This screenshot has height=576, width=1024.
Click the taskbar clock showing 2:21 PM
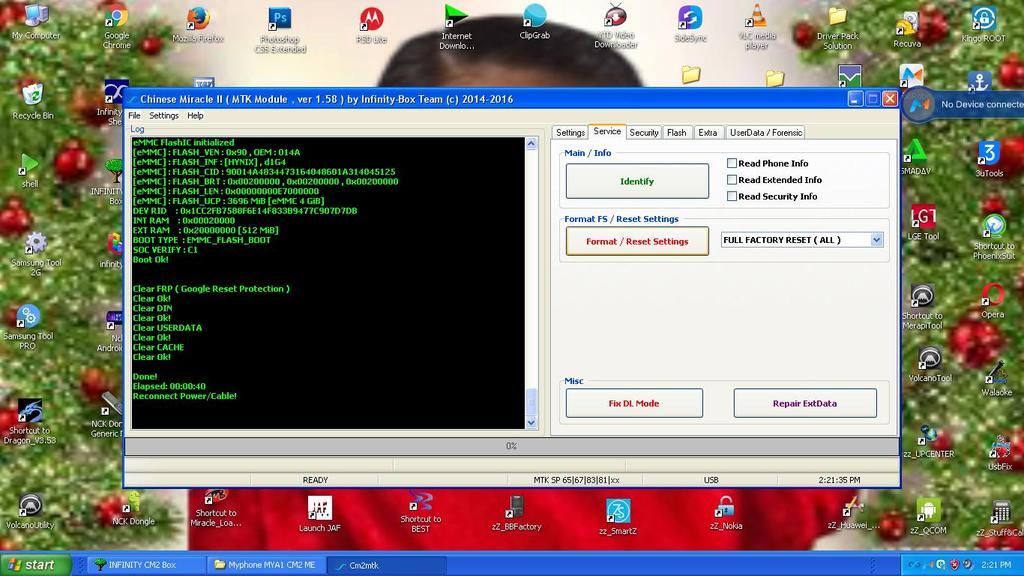point(996,565)
